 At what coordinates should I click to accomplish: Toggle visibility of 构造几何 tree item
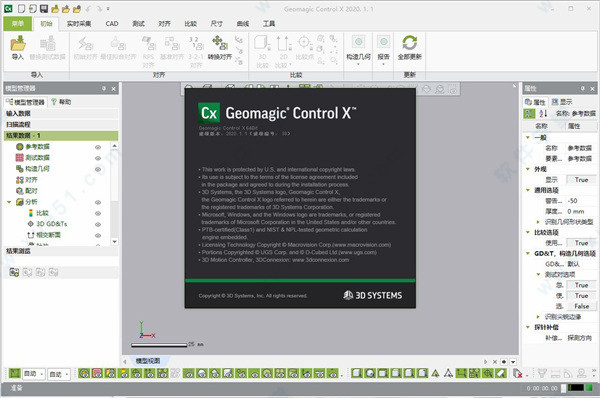(98, 169)
